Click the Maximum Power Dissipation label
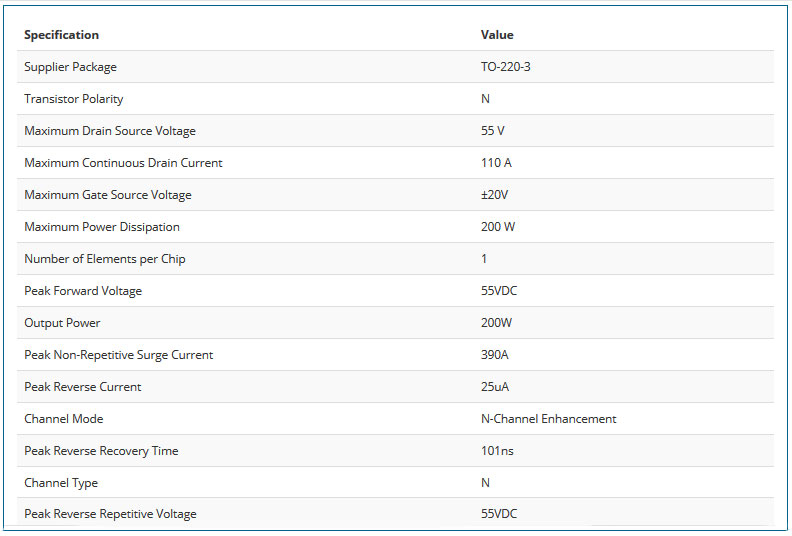This screenshot has width=792, height=536. 102,227
